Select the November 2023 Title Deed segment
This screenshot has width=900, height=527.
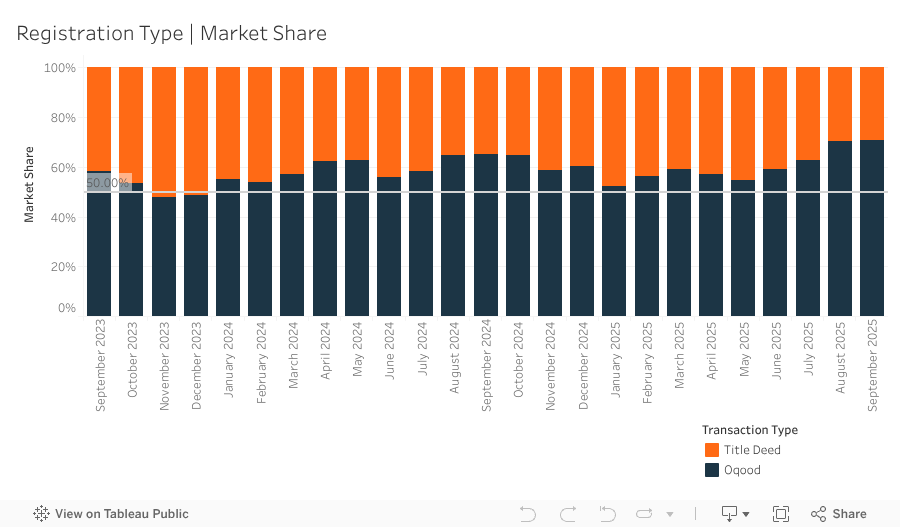coord(164,130)
